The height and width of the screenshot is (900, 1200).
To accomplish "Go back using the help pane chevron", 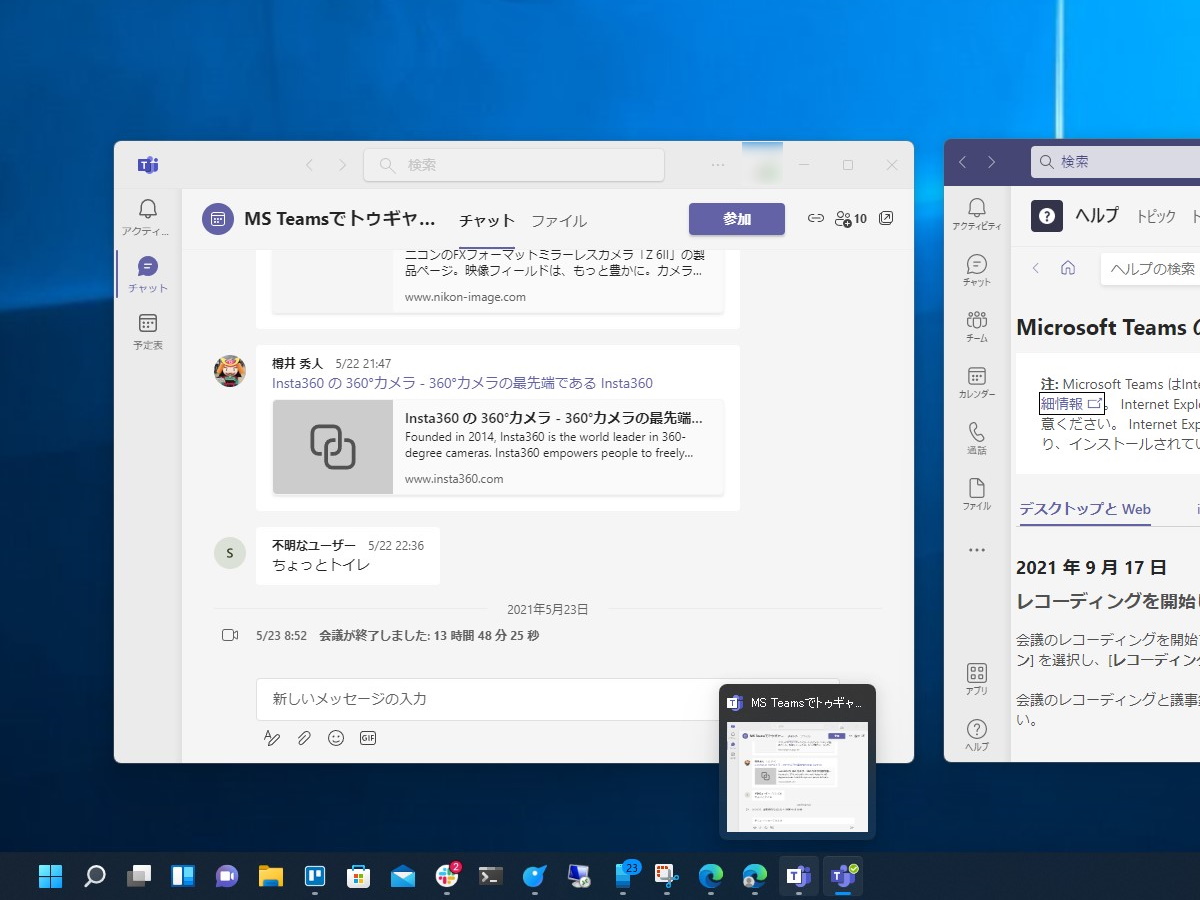I will [x=1036, y=268].
